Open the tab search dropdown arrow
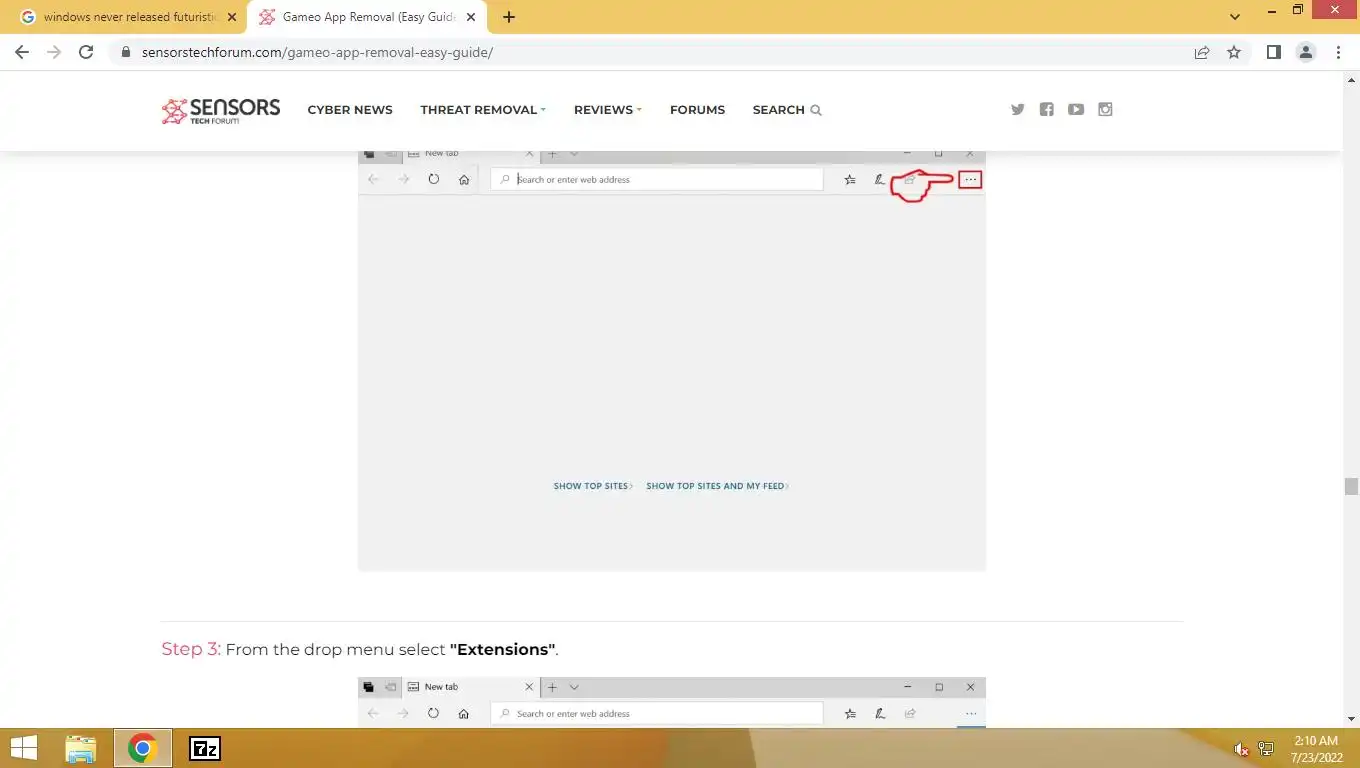The width and height of the screenshot is (1360, 768). pyautogui.click(x=1235, y=17)
